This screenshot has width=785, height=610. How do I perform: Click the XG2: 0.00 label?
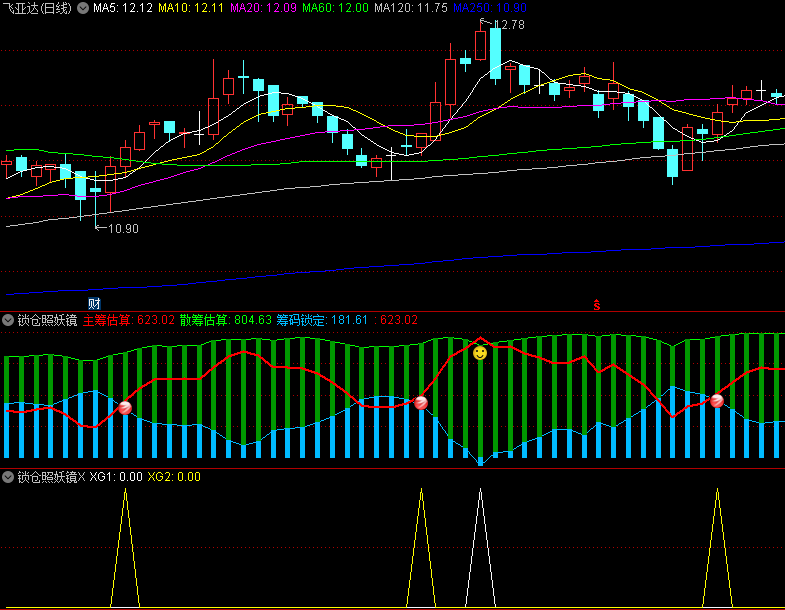174,477
